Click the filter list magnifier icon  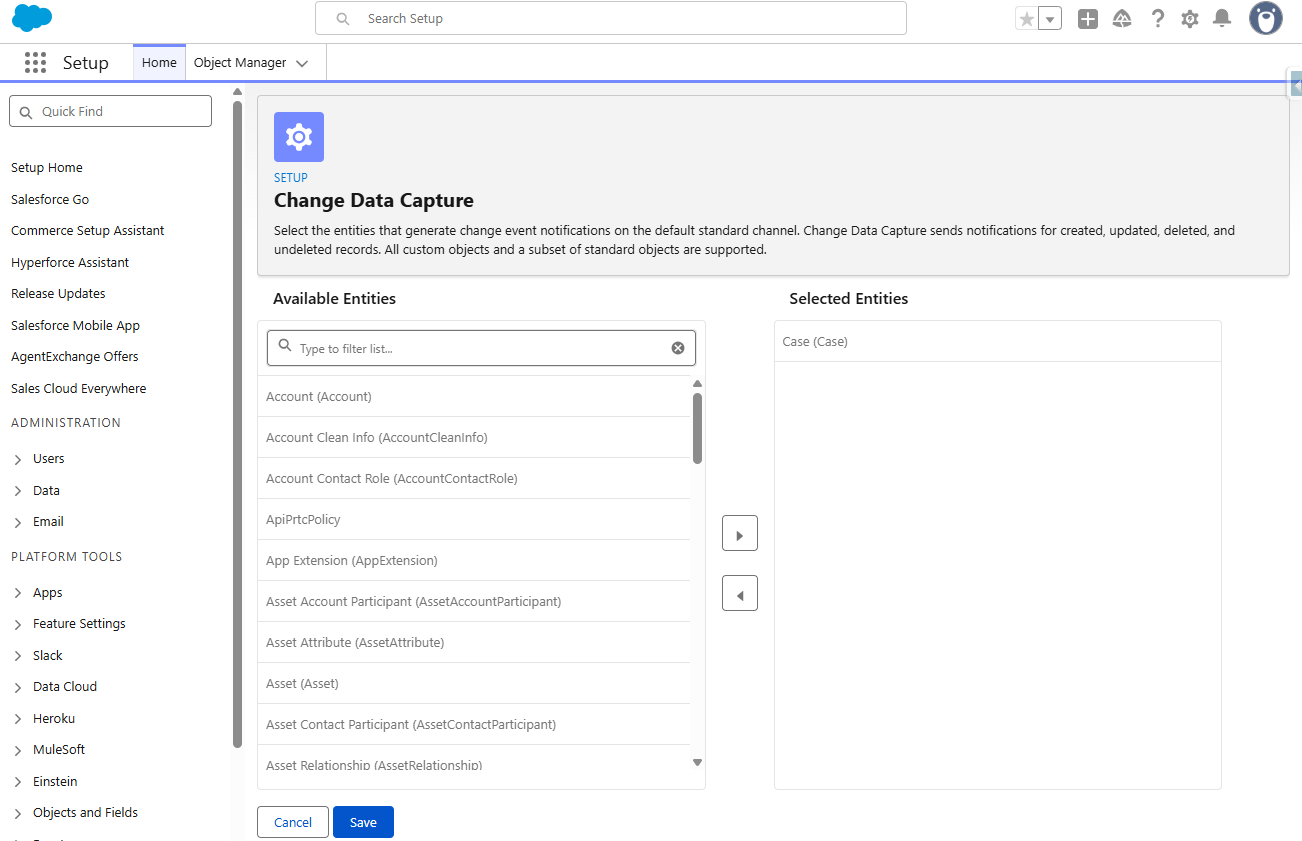pyautogui.click(x=285, y=346)
